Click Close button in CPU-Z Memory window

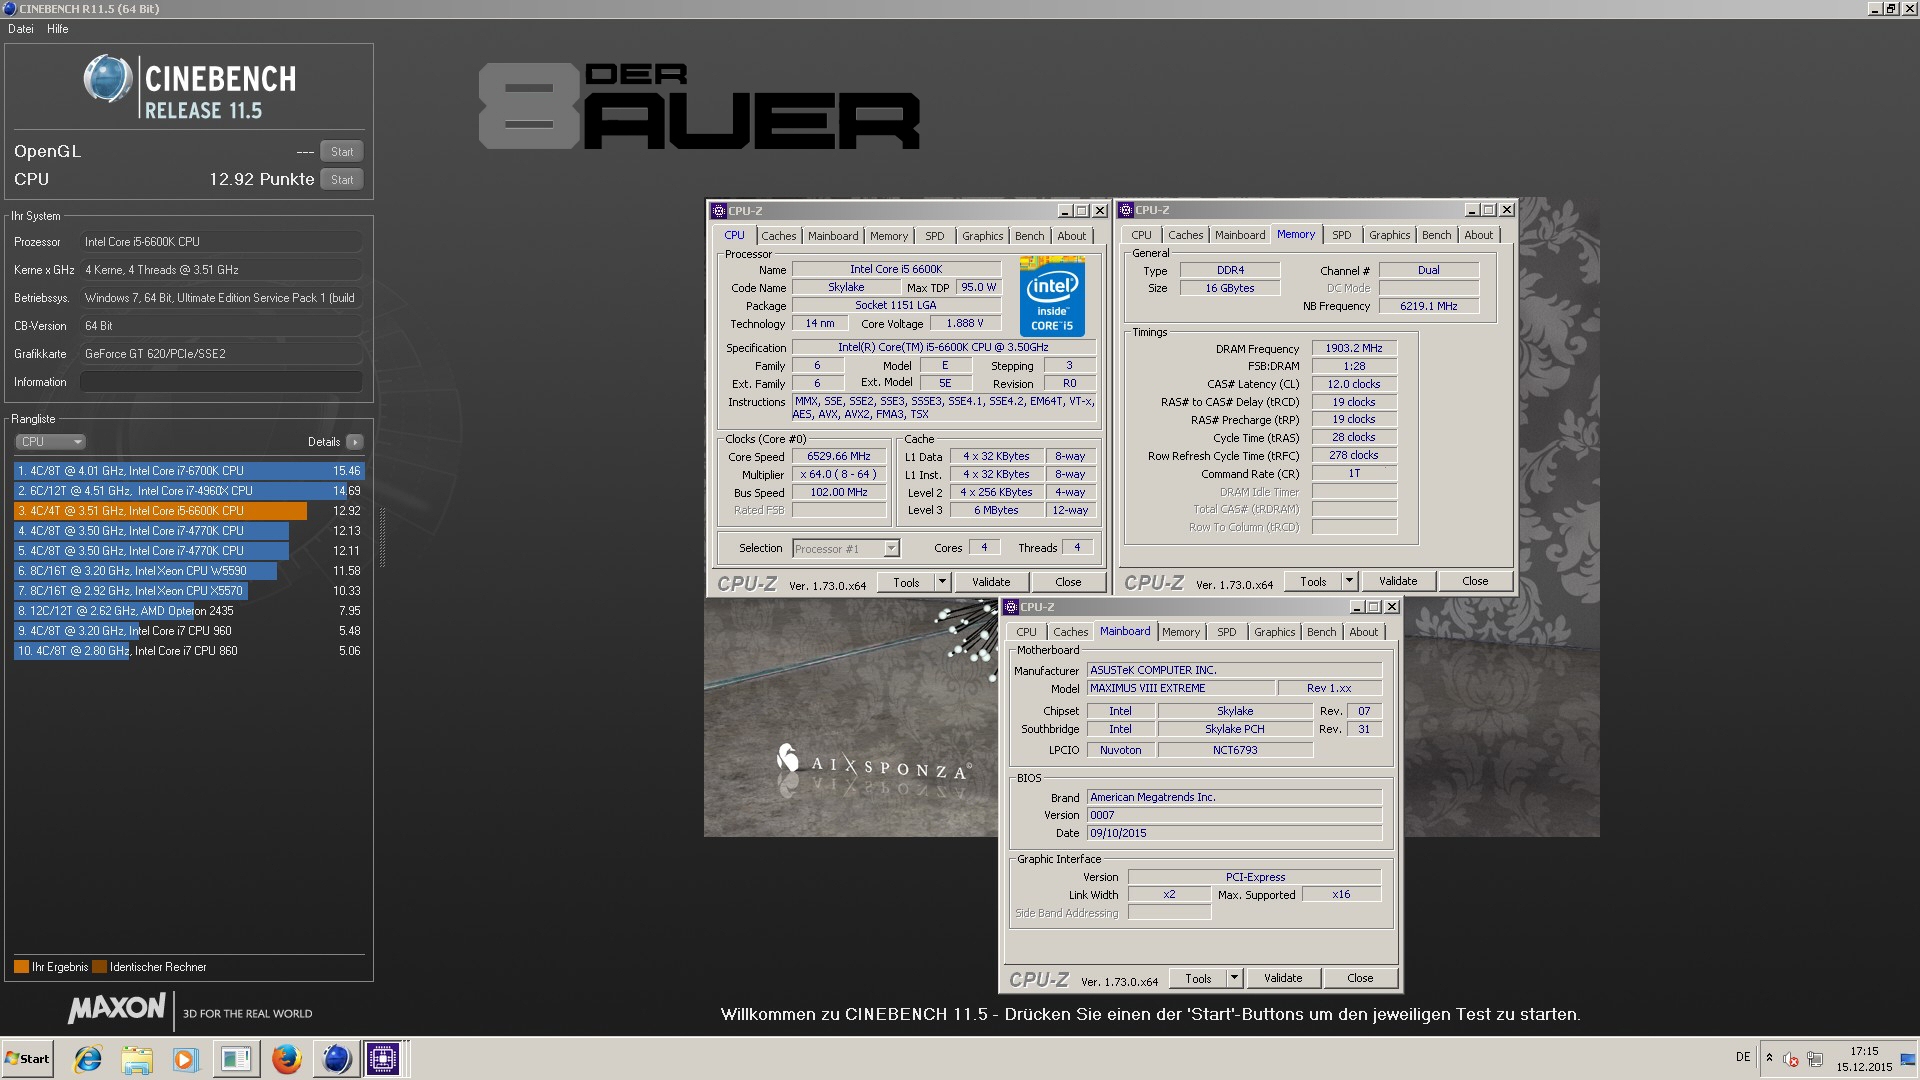click(x=1475, y=581)
